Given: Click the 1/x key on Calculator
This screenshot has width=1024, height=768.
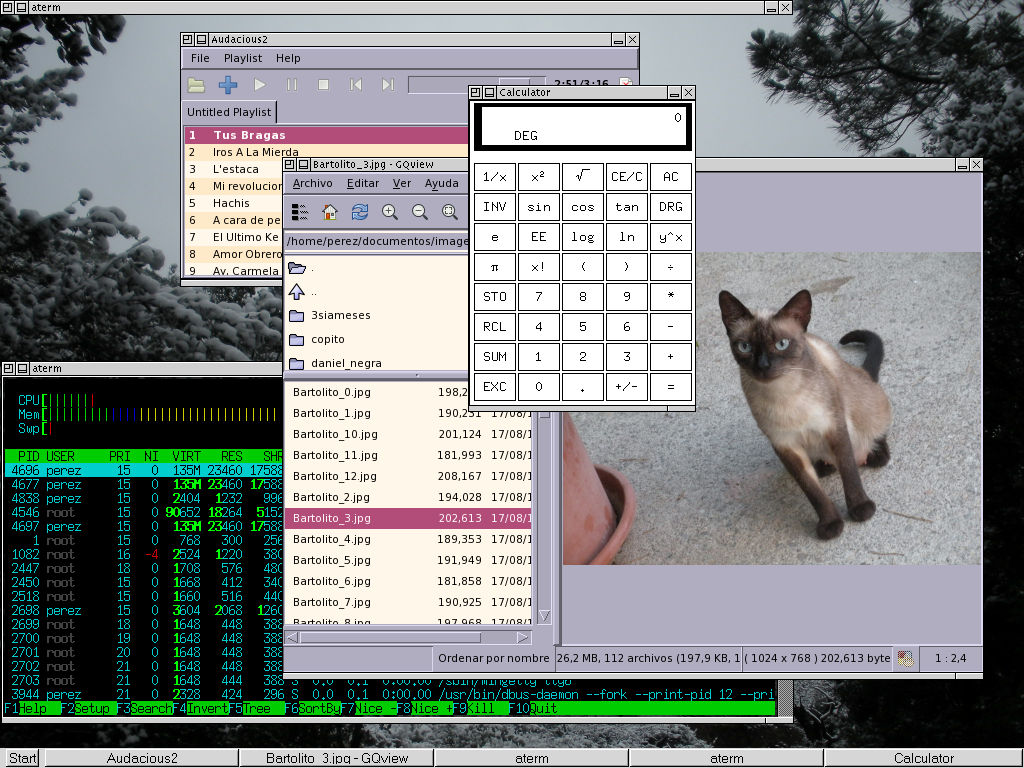Looking at the screenshot, I should (x=494, y=177).
